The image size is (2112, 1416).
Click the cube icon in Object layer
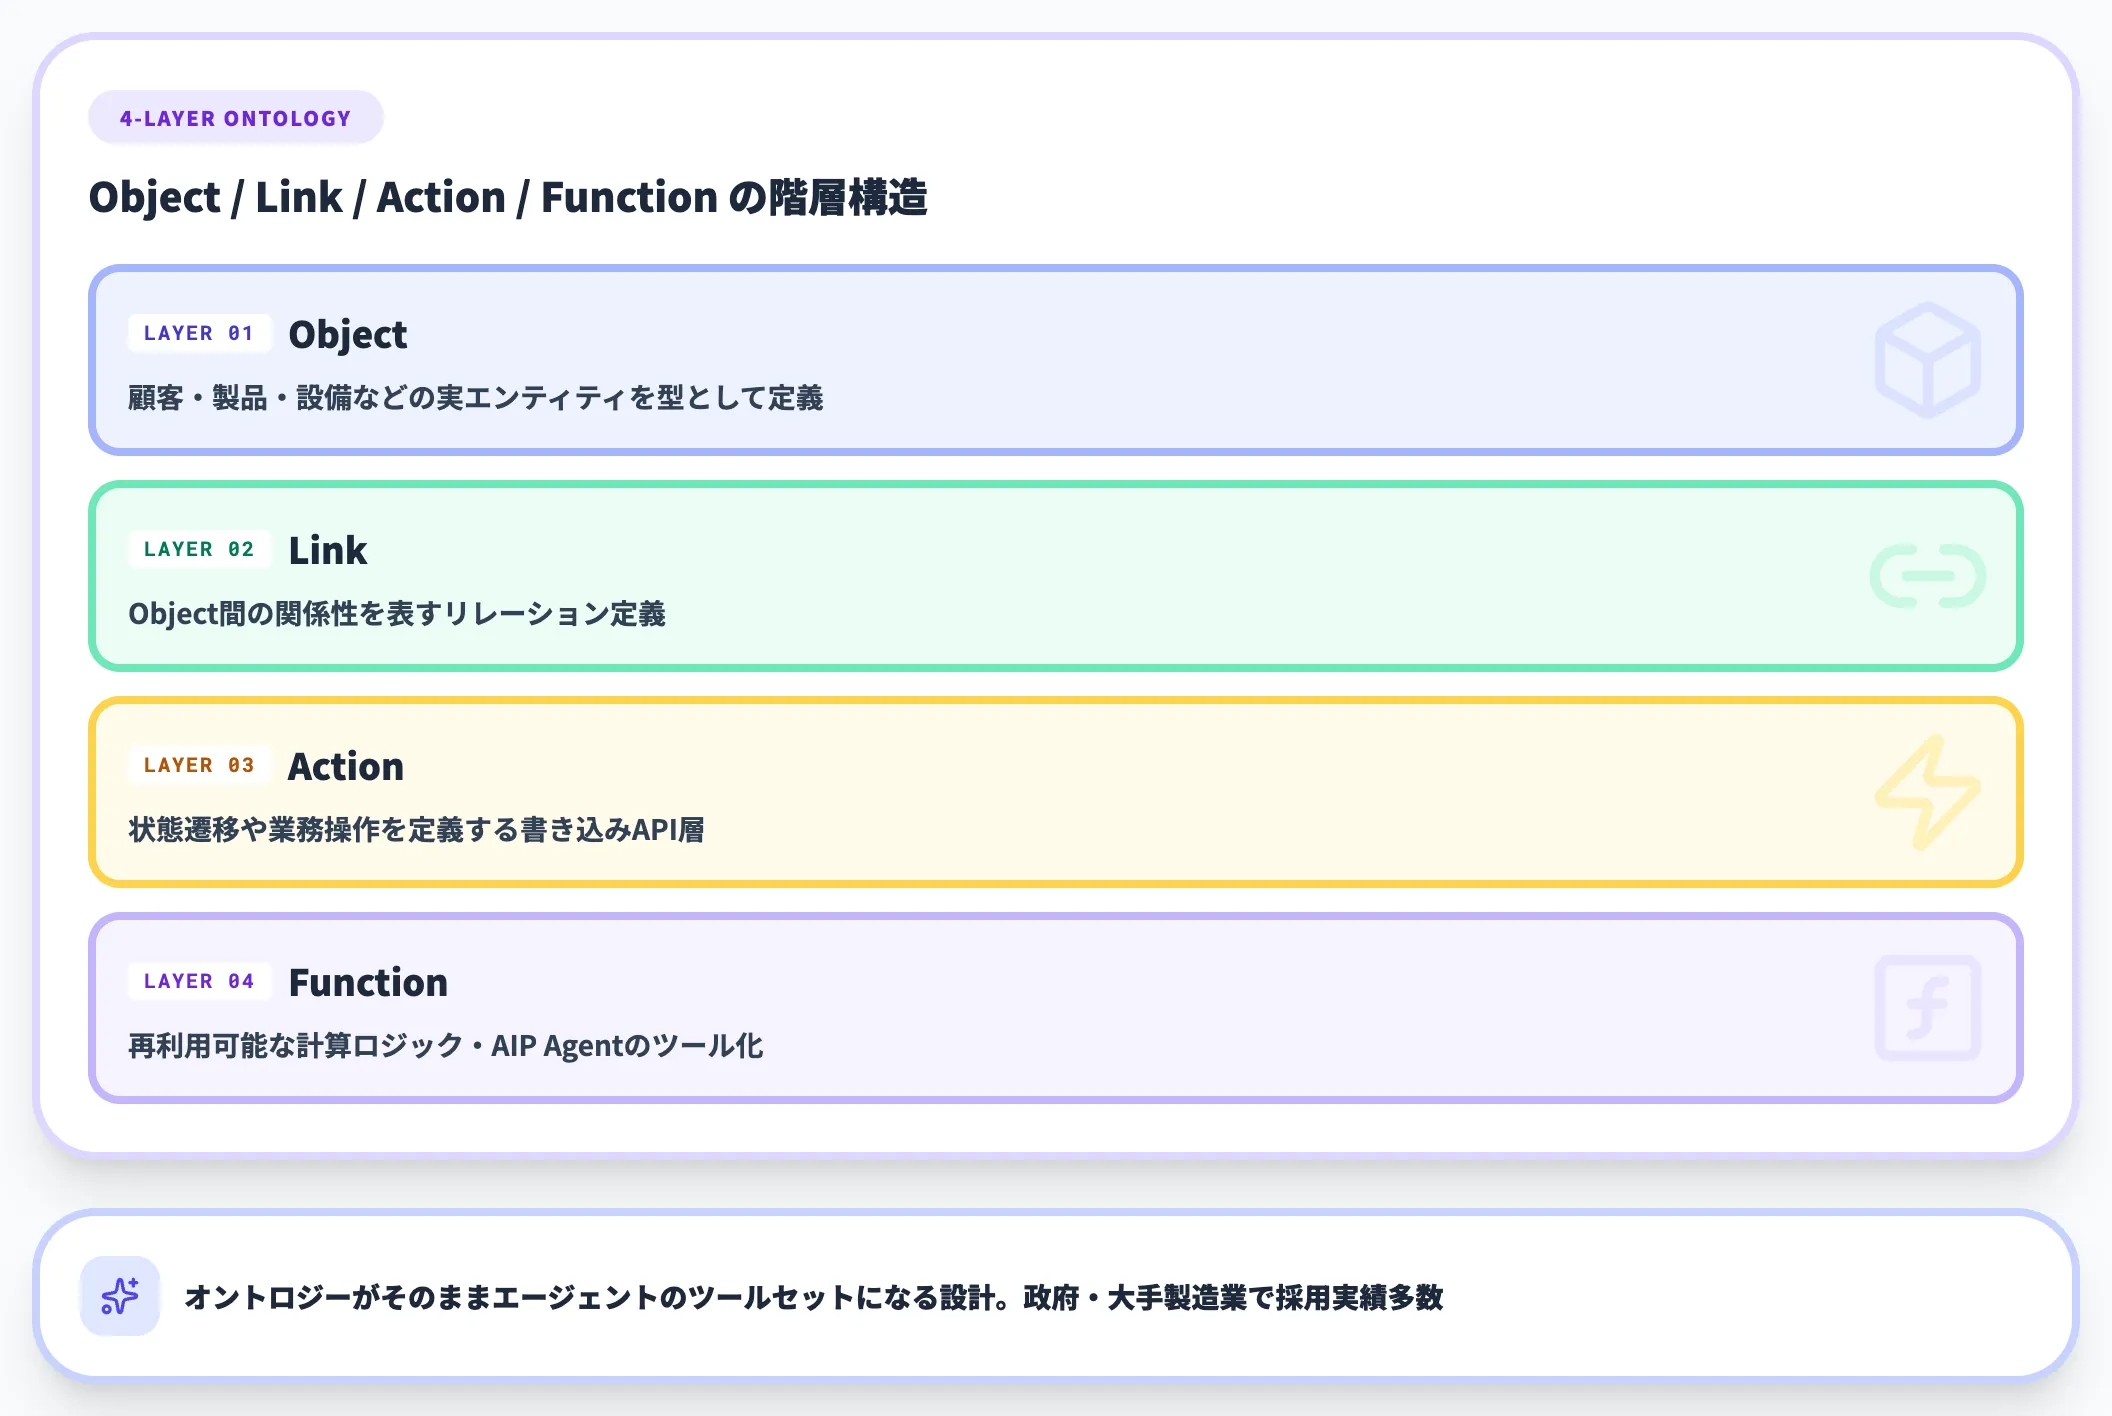(x=1927, y=360)
